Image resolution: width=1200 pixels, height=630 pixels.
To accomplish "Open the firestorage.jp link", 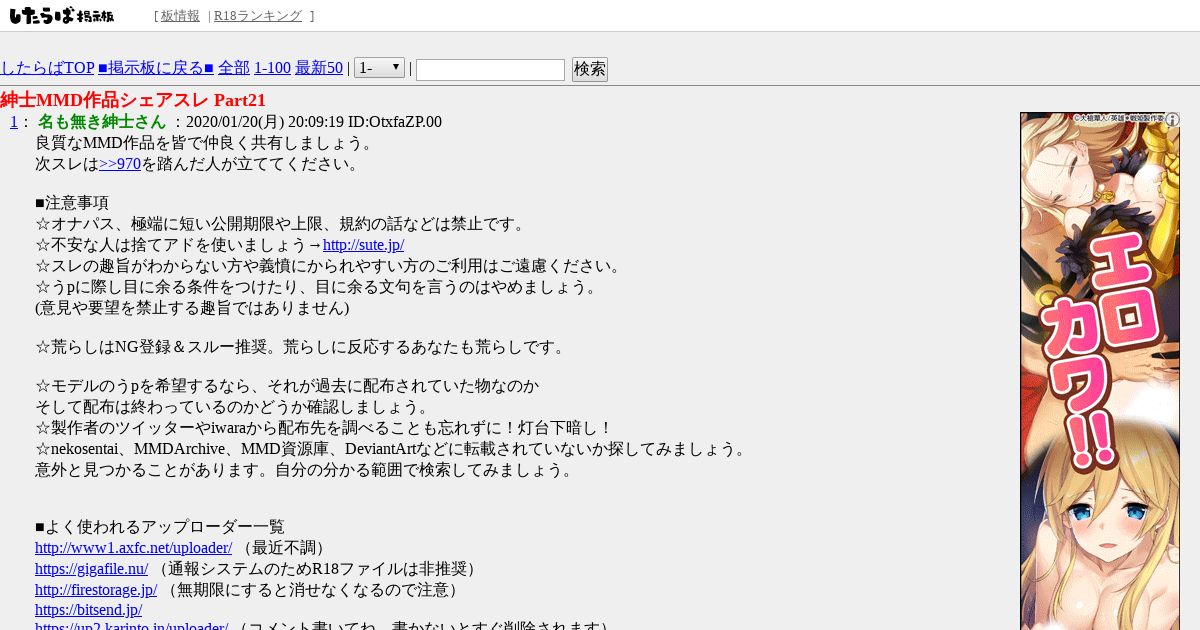I will 96,590.
